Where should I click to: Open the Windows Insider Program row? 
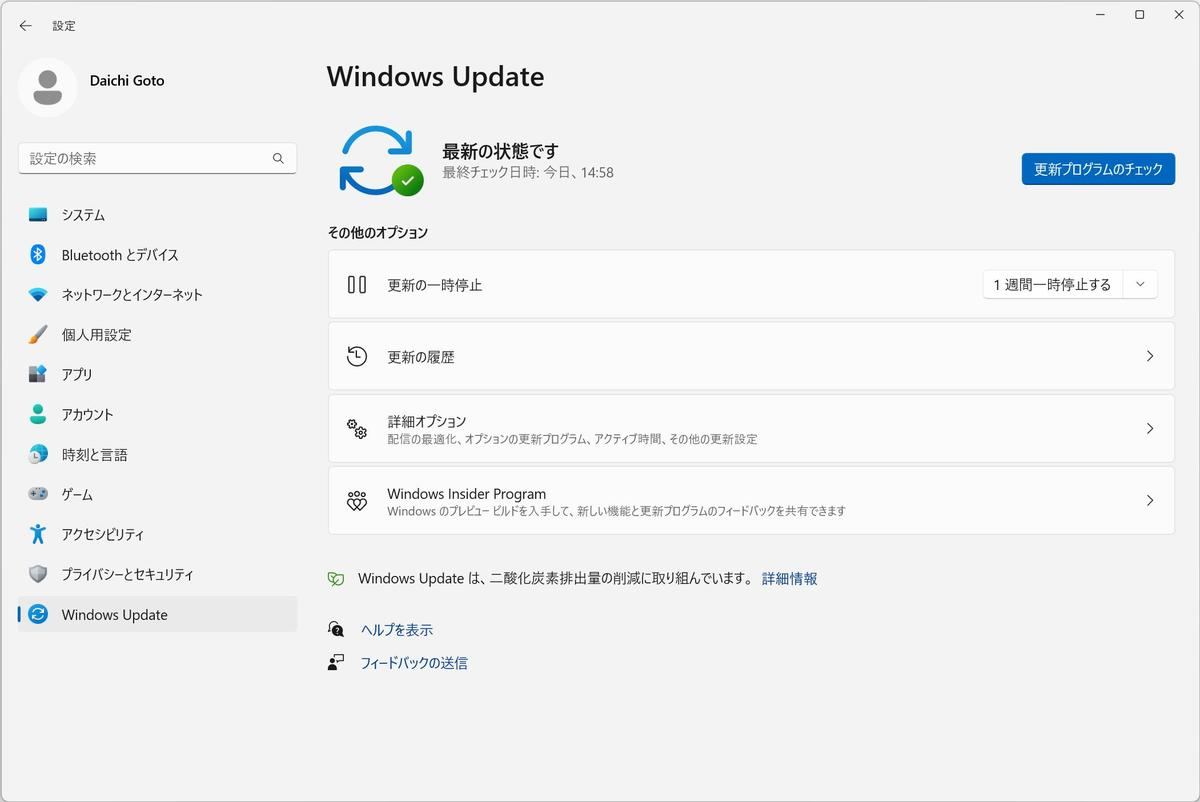click(x=751, y=500)
